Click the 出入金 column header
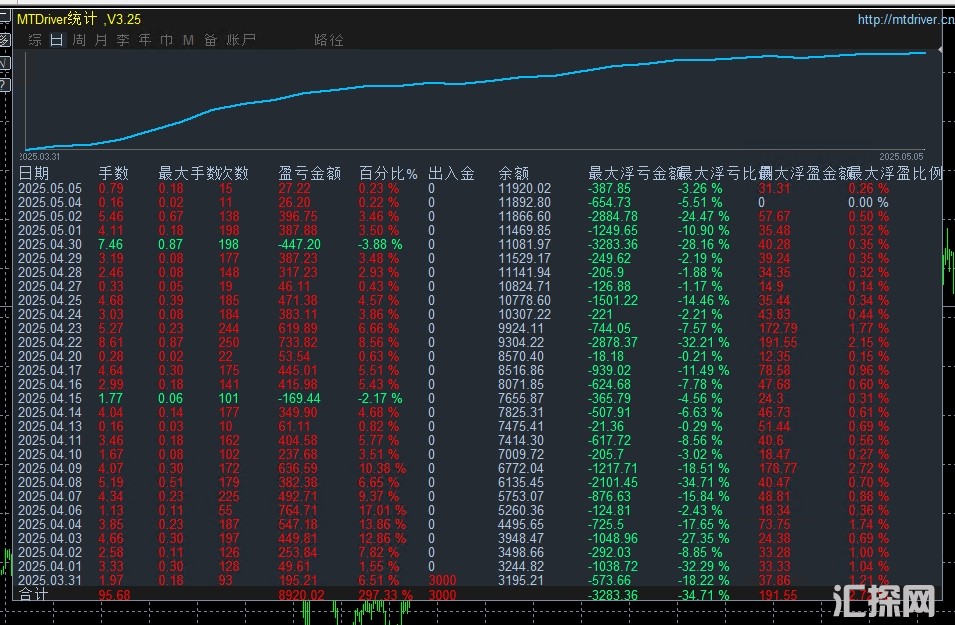Image resolution: width=955 pixels, height=625 pixels. [451, 174]
